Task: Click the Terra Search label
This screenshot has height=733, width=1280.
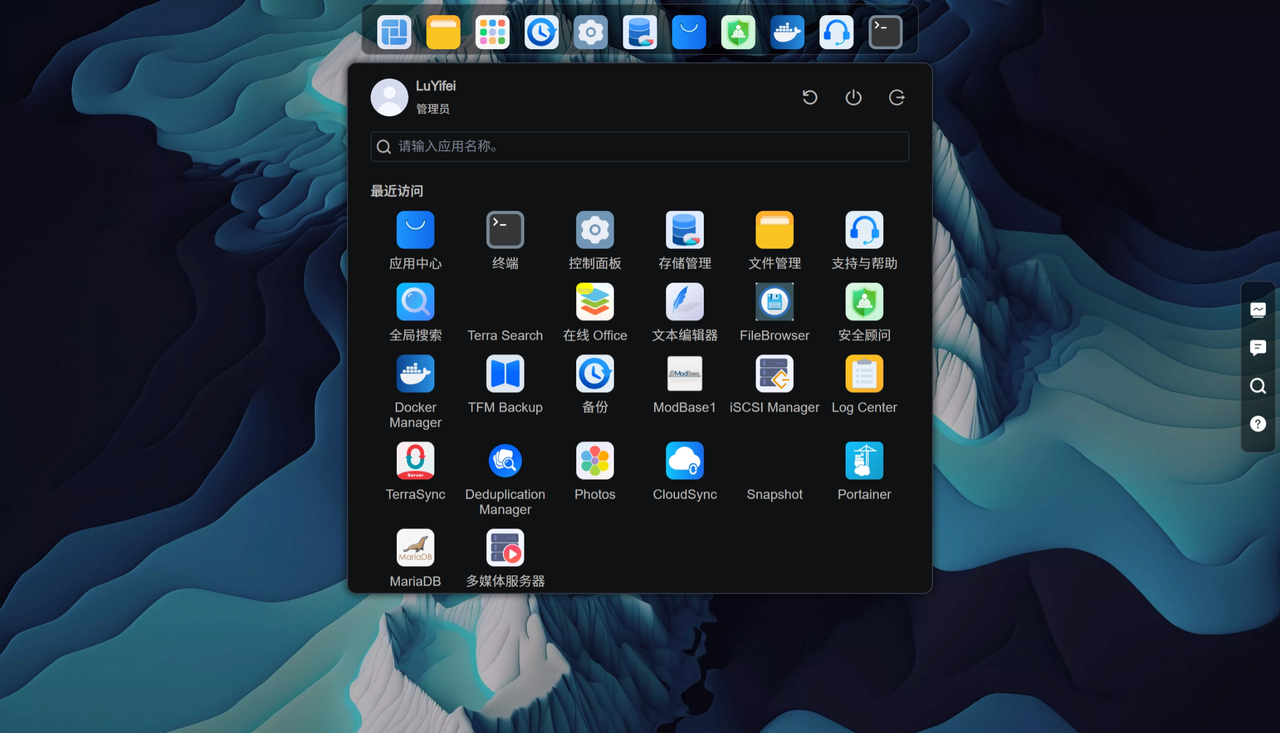Action: click(x=505, y=336)
